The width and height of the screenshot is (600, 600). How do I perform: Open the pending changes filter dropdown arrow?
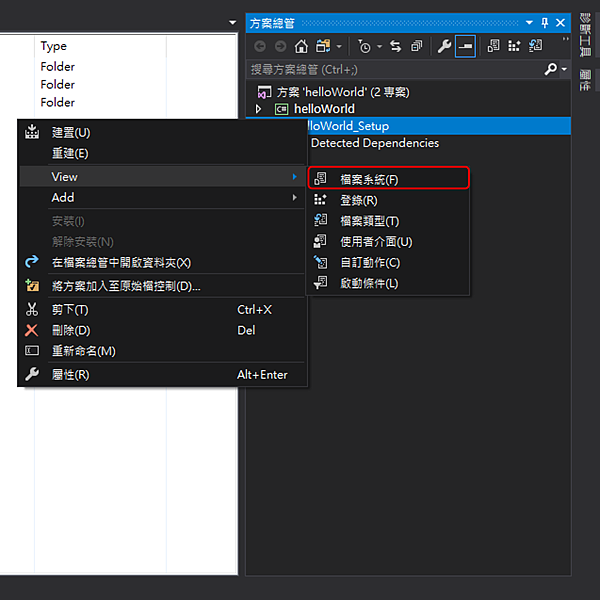coord(380,47)
